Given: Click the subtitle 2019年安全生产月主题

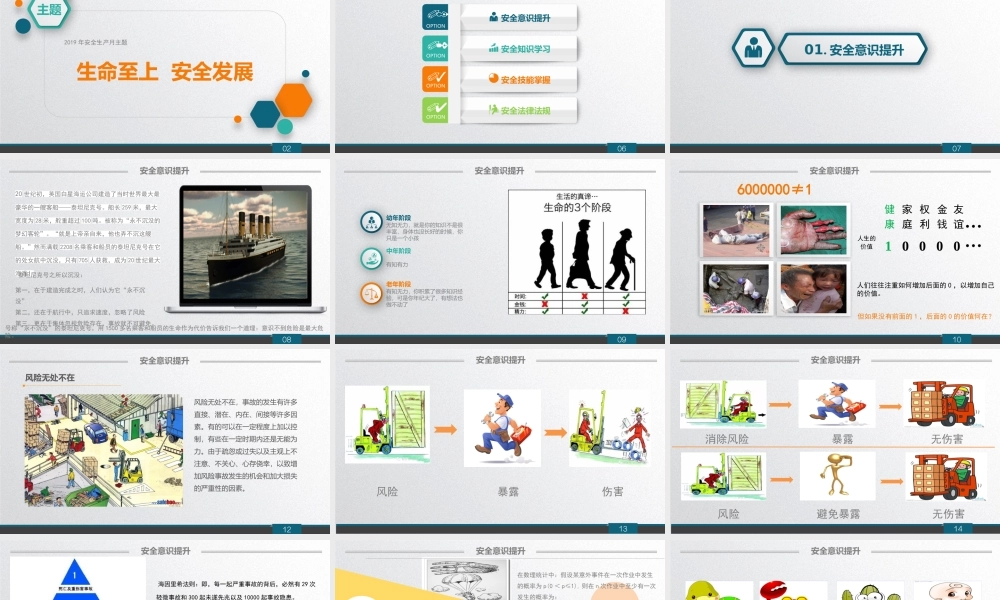Looking at the screenshot, I should [96, 42].
